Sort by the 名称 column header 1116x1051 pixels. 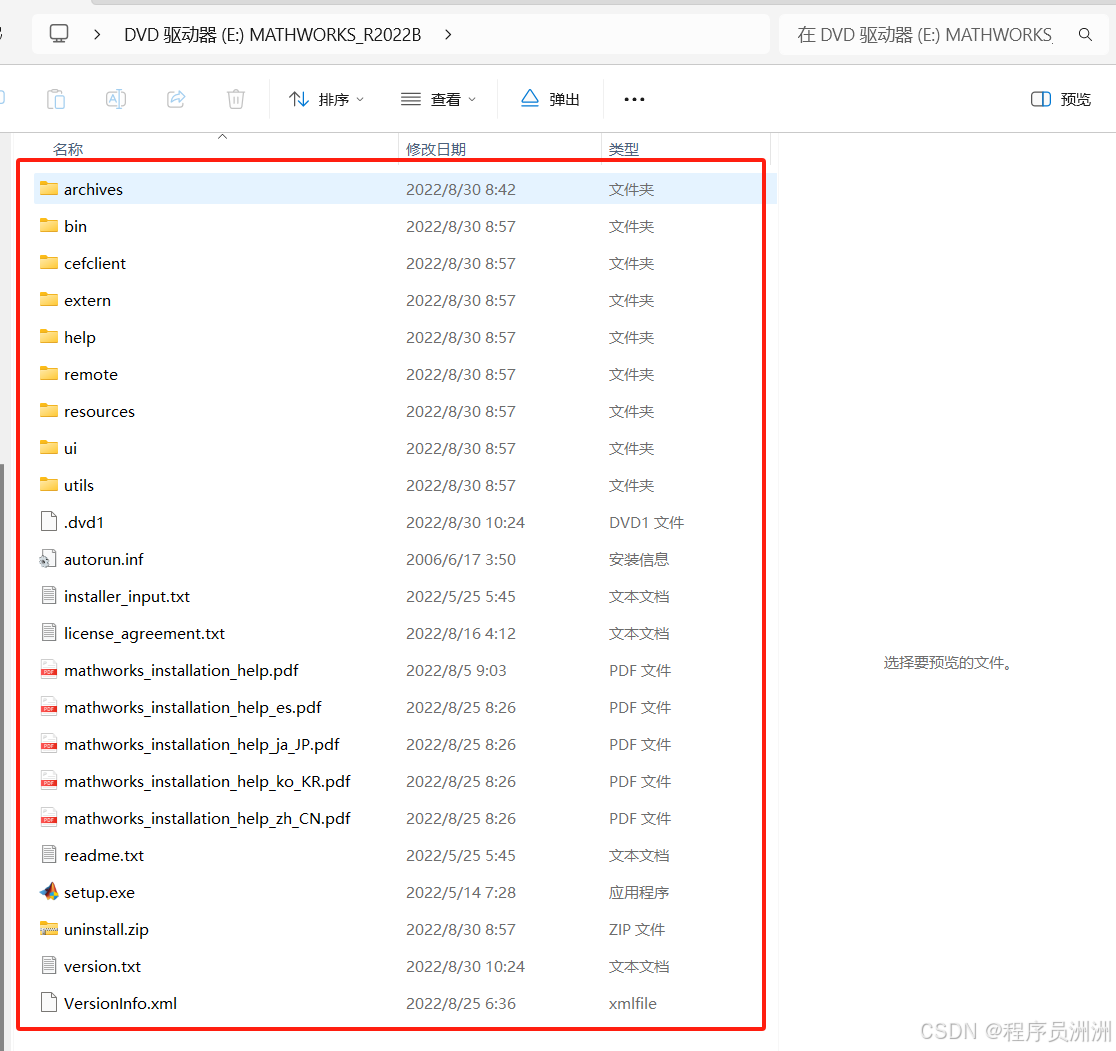point(68,149)
